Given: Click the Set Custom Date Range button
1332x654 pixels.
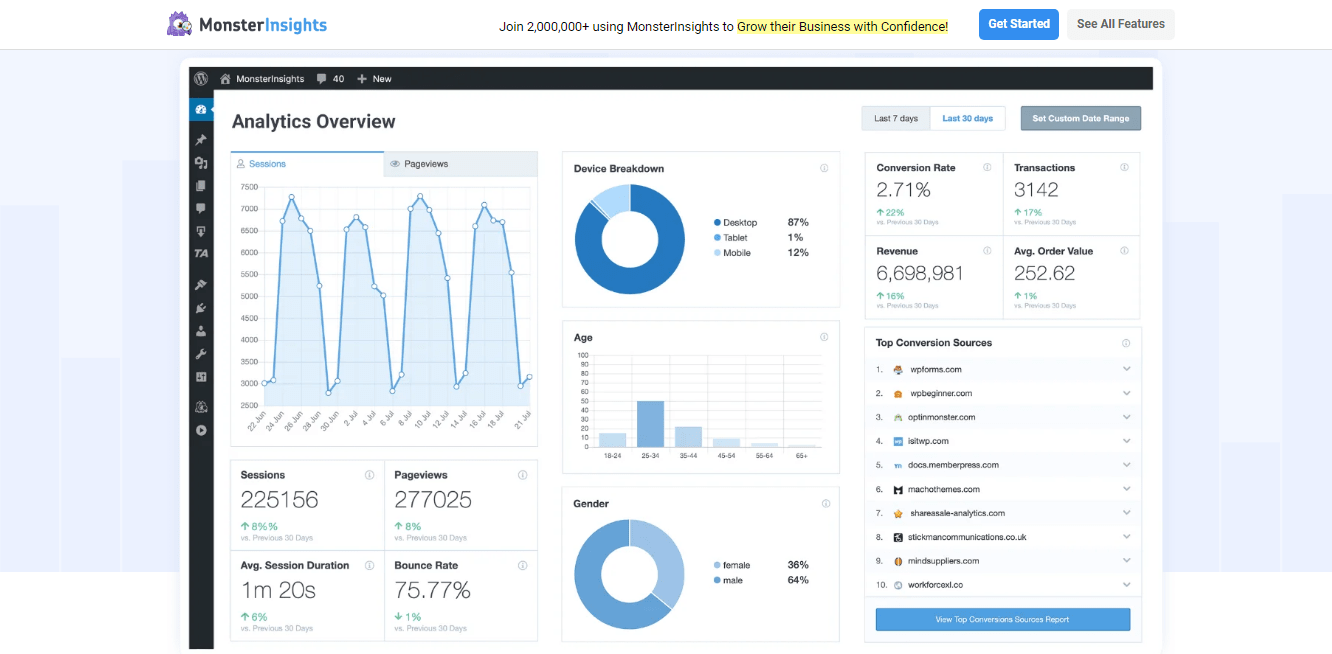Looking at the screenshot, I should point(1081,118).
